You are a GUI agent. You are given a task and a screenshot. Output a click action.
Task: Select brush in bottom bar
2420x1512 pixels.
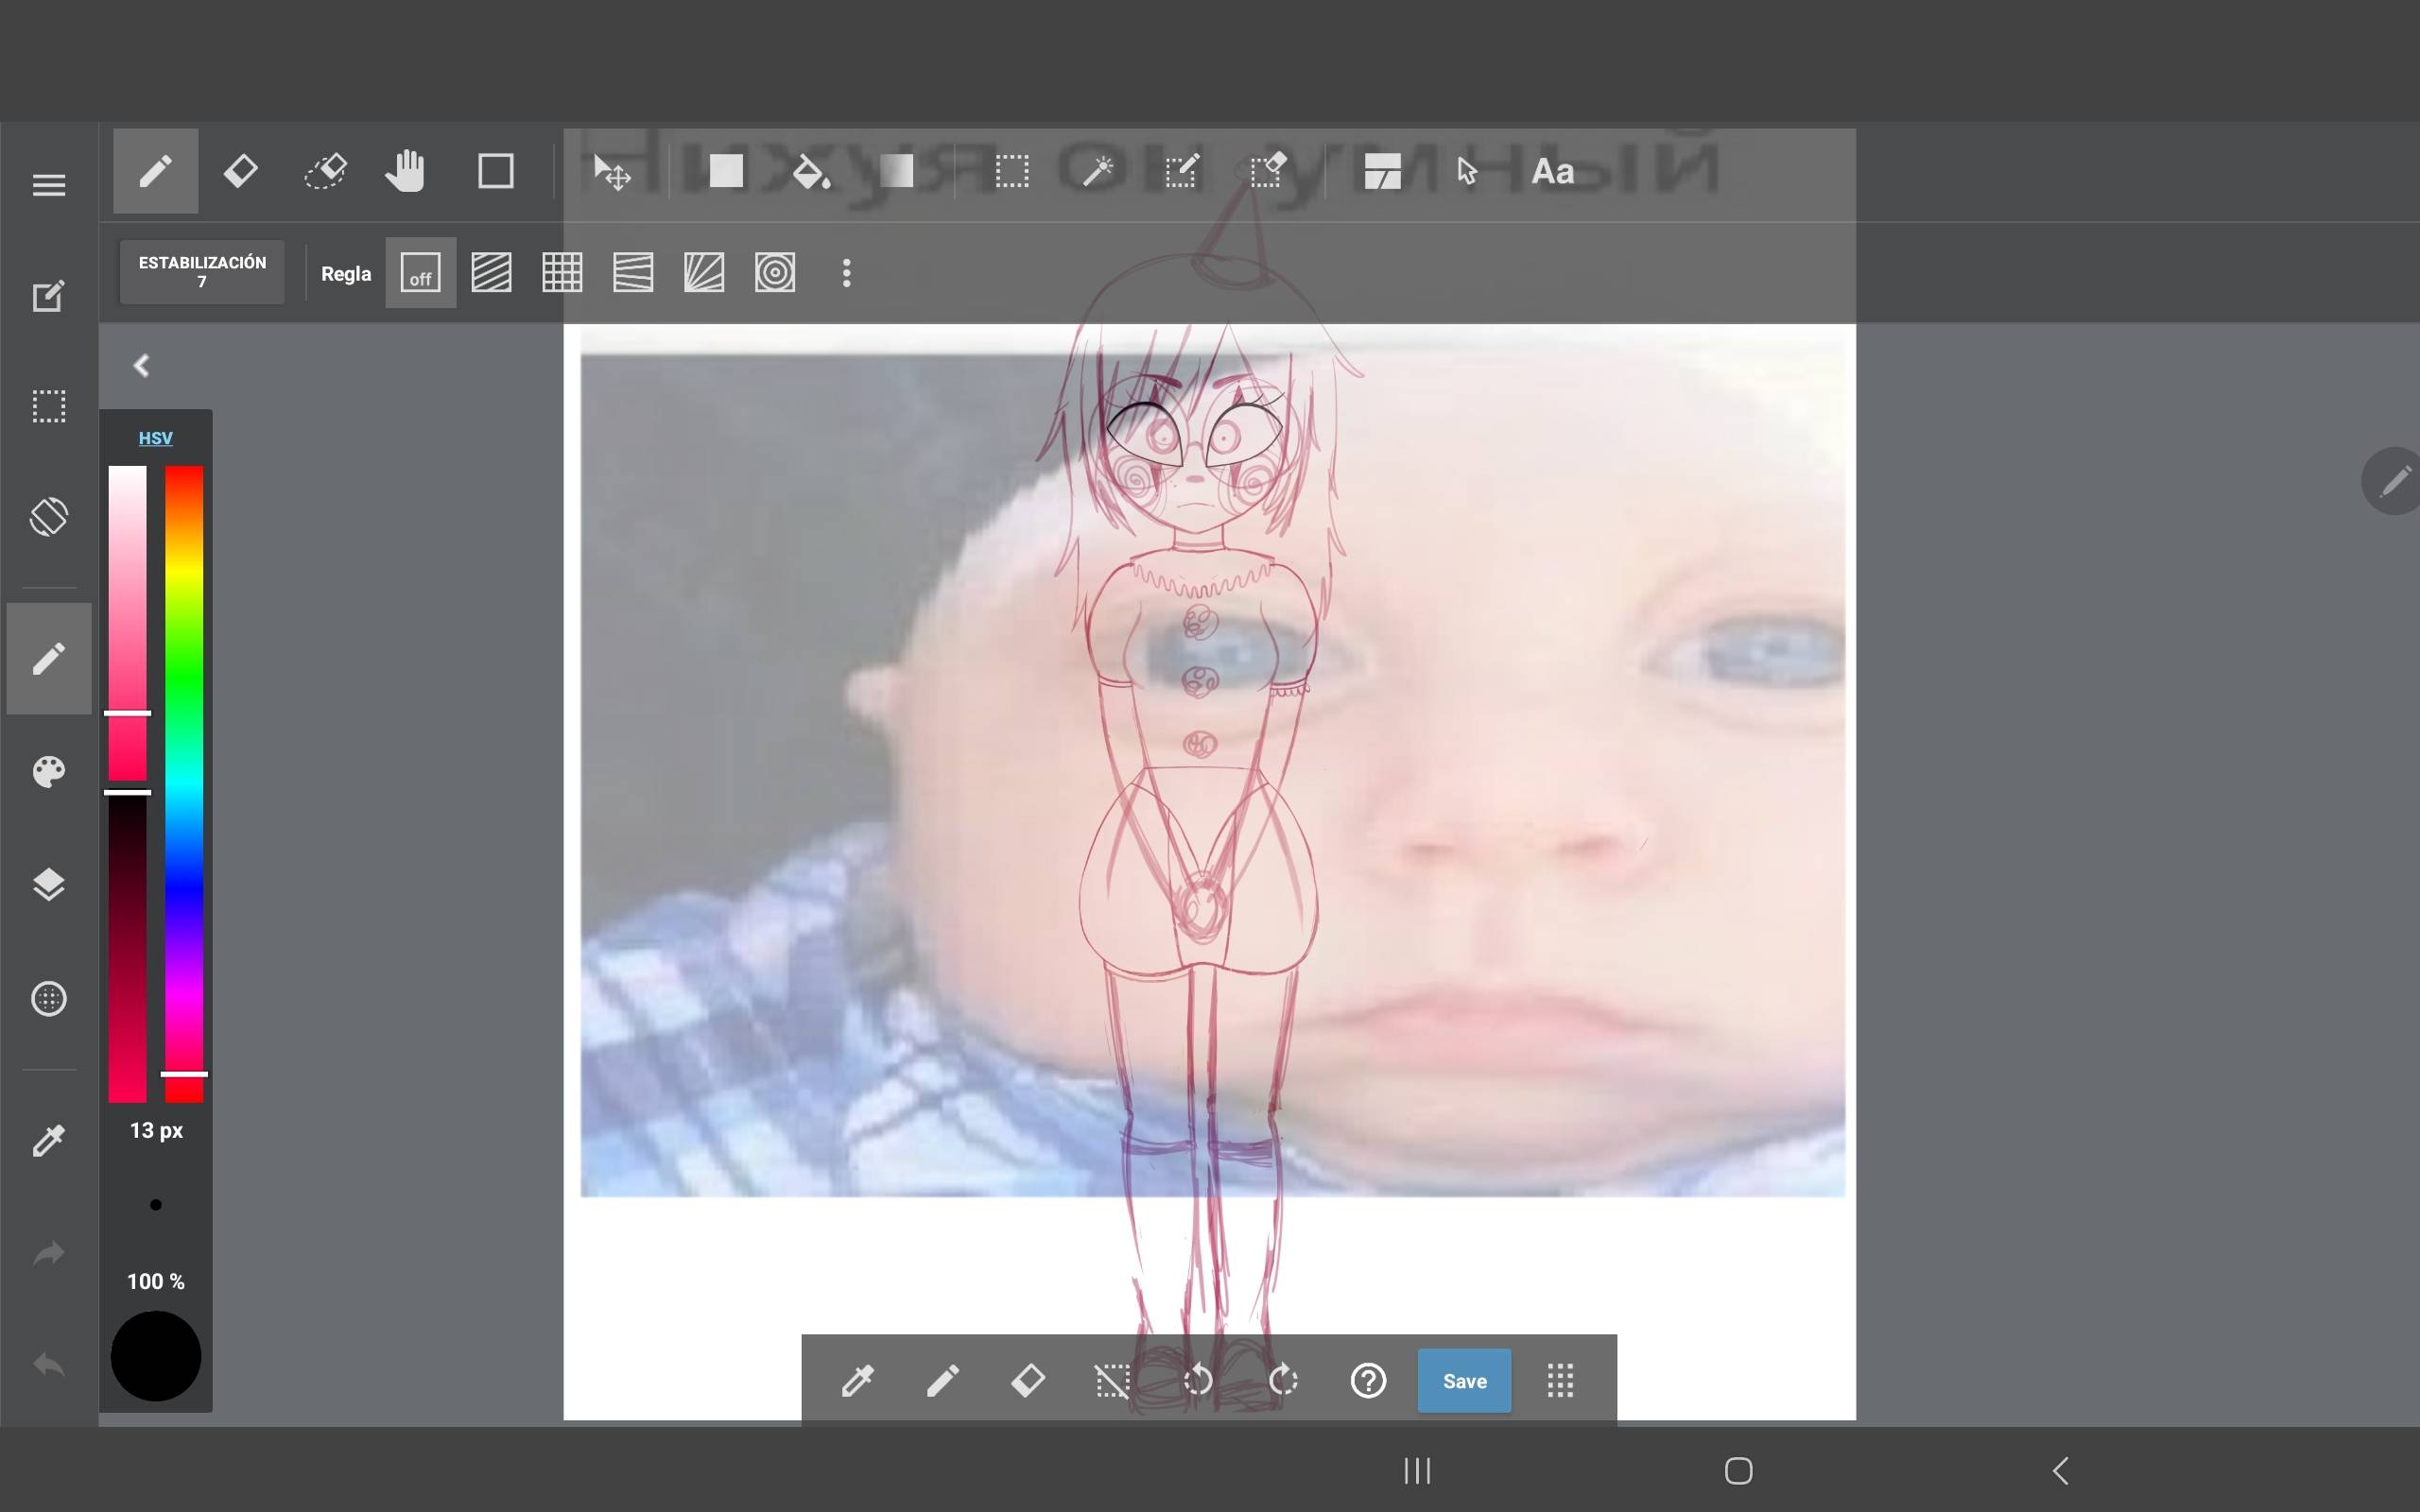pyautogui.click(x=943, y=1380)
